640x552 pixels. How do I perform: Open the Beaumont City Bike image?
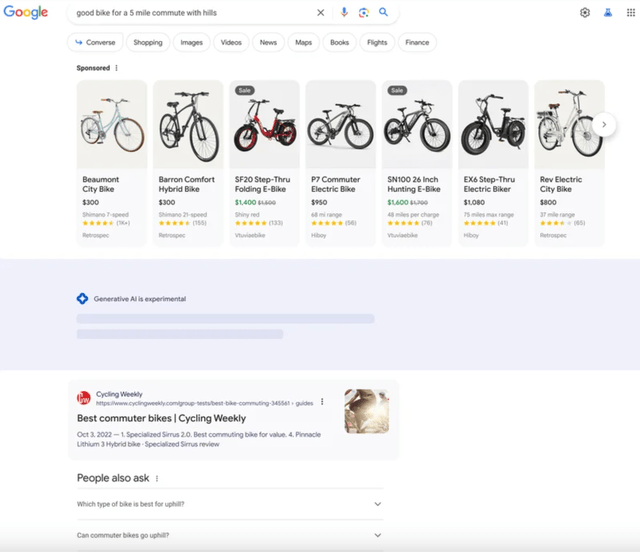[112, 125]
